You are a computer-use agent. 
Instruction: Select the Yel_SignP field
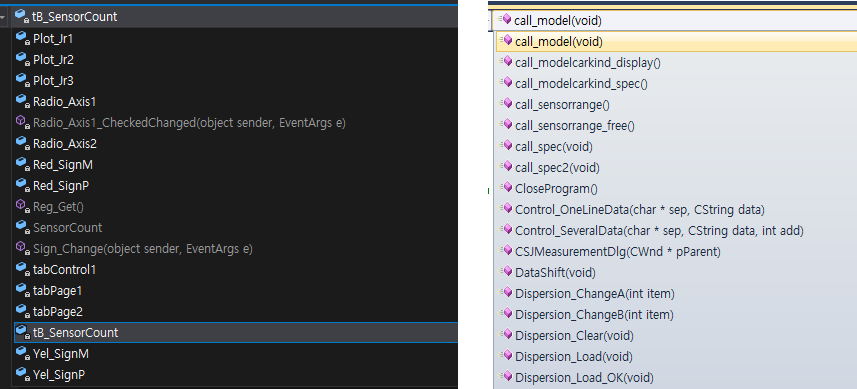coord(59,375)
